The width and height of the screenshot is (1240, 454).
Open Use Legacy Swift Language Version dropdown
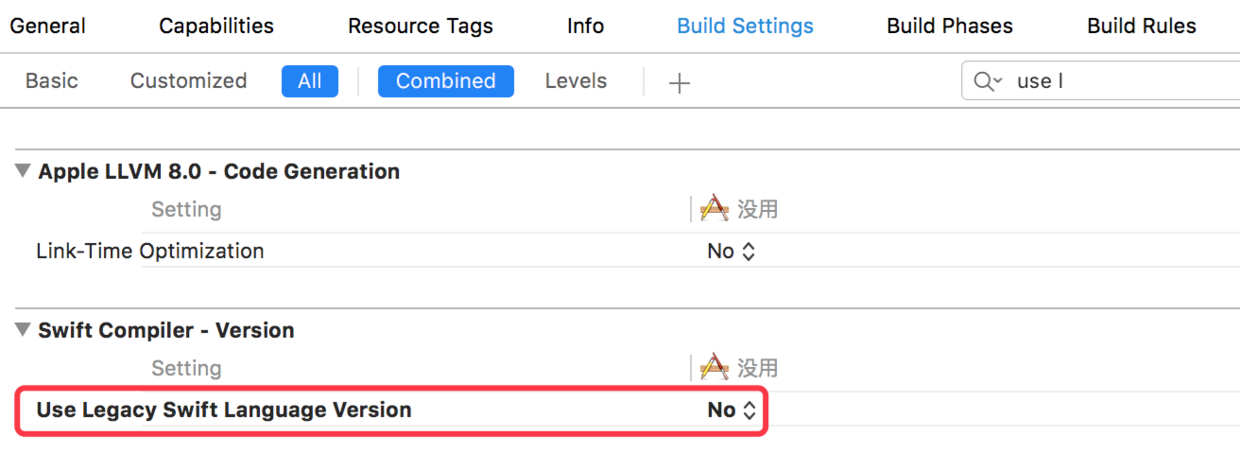(732, 410)
